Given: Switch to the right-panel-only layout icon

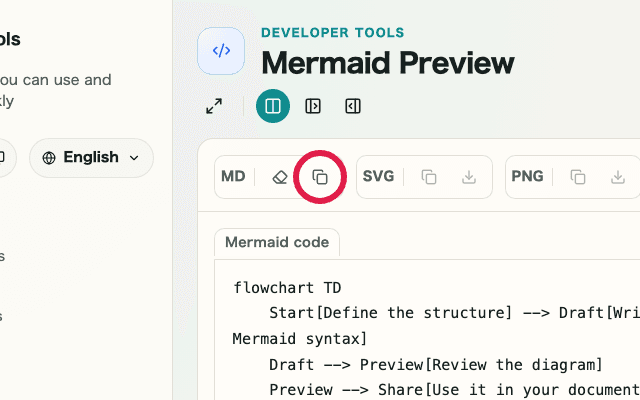Looking at the screenshot, I should [x=353, y=106].
